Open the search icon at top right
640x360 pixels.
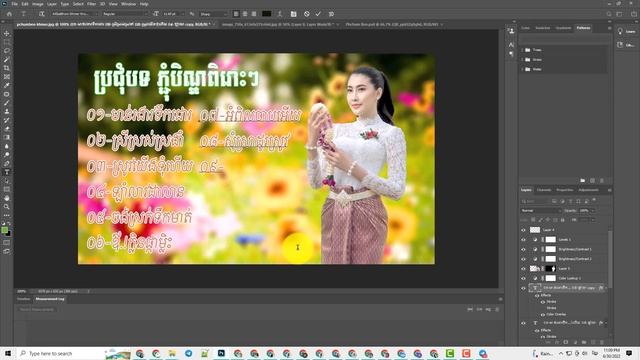(609, 14)
